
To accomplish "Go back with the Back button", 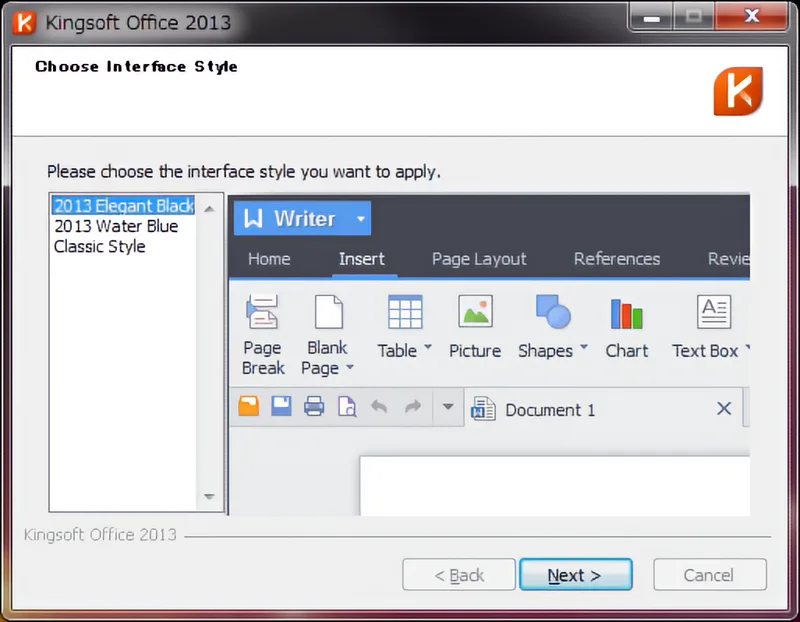I will 459,575.
